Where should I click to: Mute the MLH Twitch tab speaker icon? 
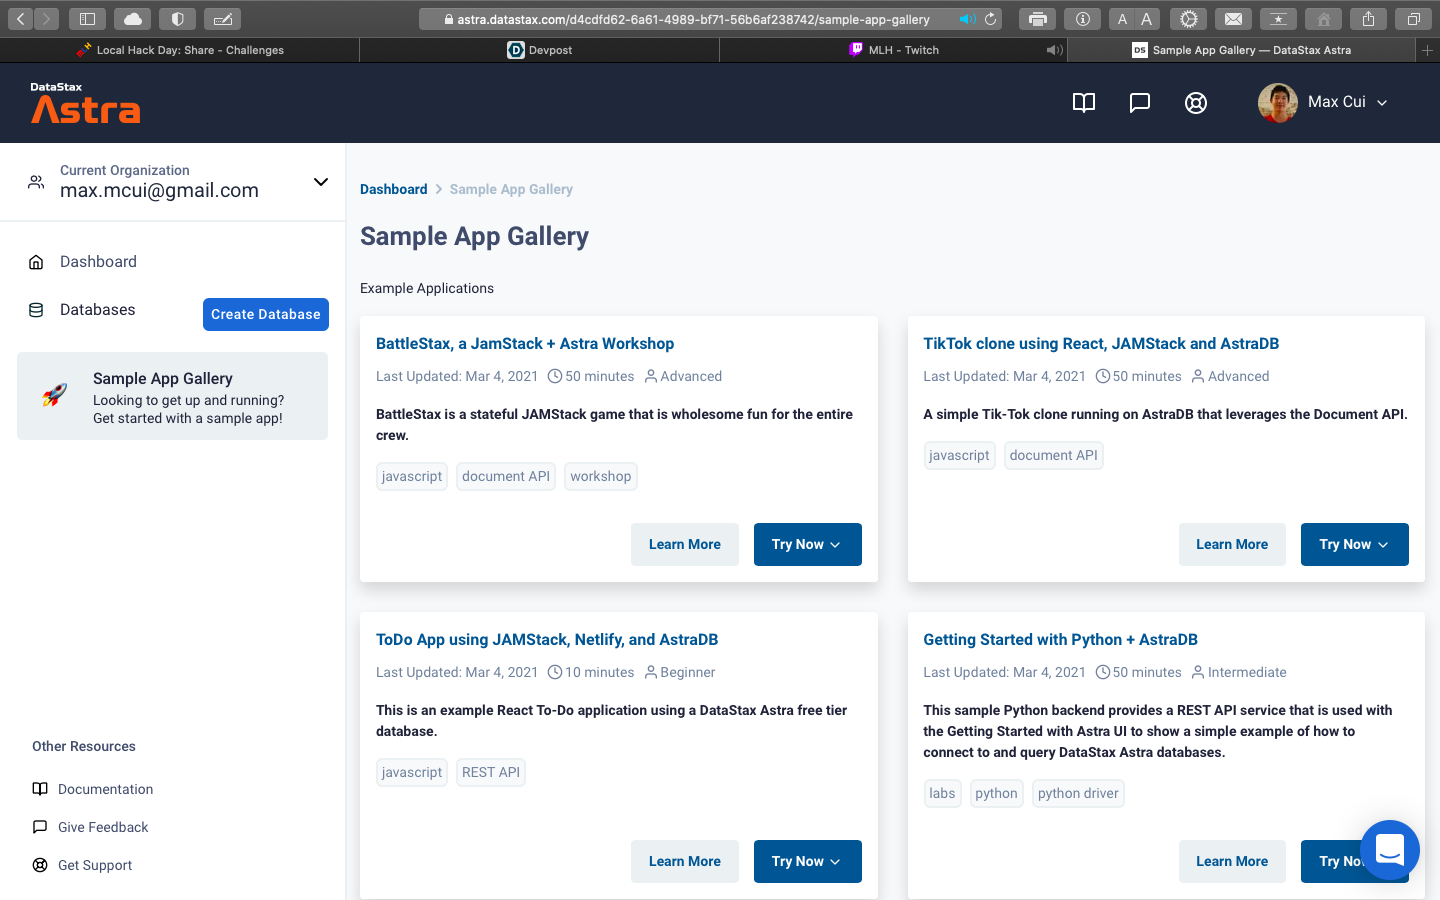click(x=1054, y=50)
